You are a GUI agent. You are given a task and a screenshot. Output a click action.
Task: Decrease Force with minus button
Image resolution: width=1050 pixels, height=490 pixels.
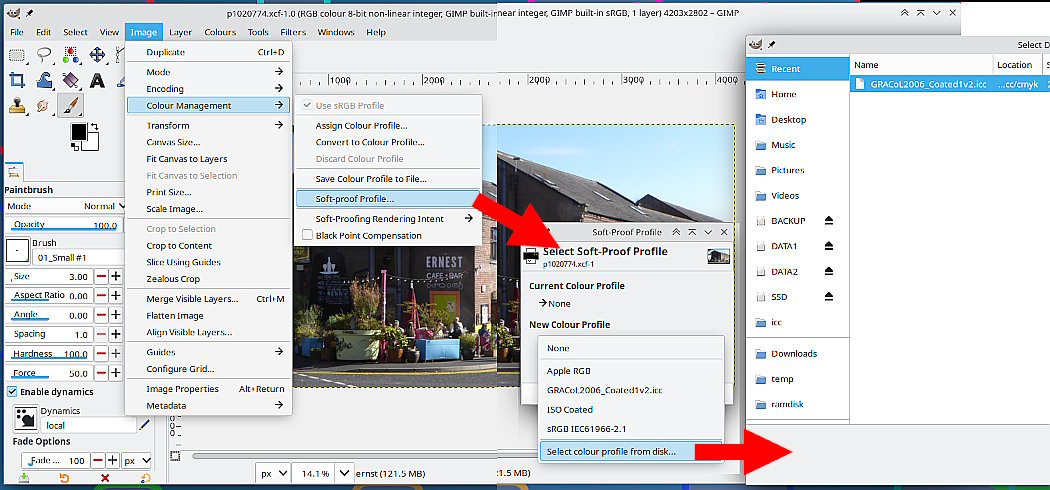101,373
